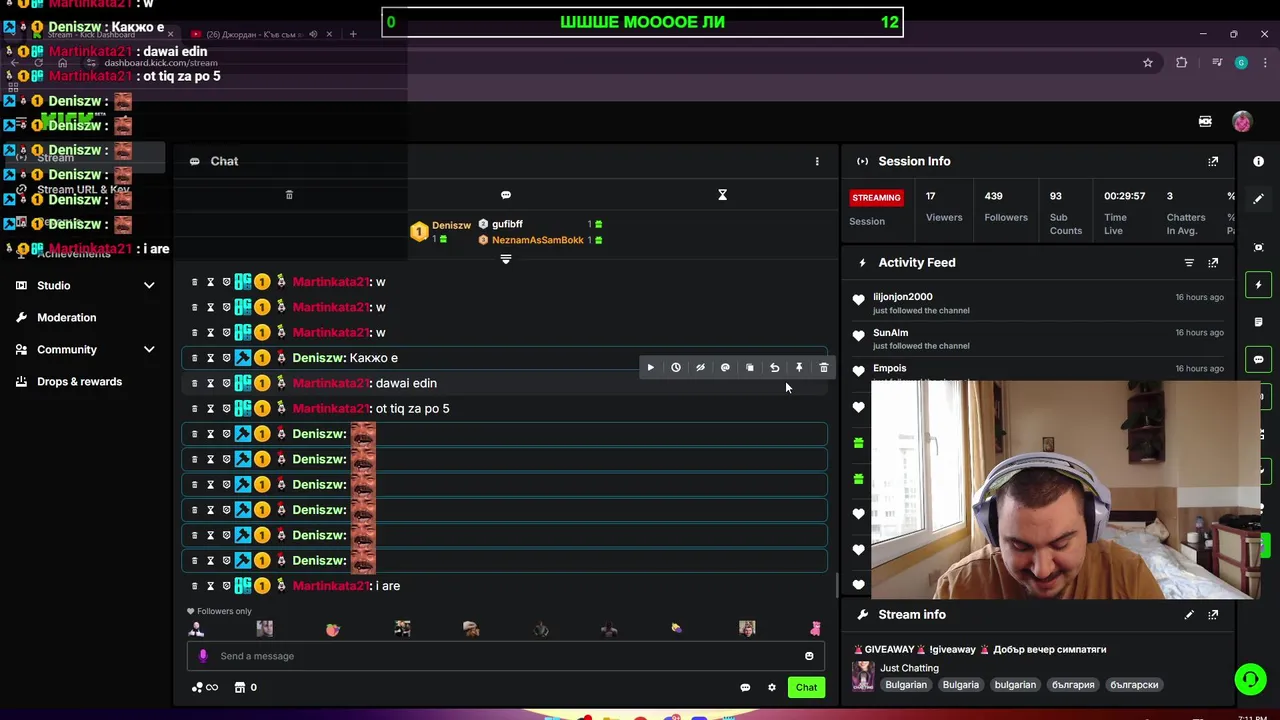Delete the 'dawai edin' message with its trash icon

tap(194, 383)
